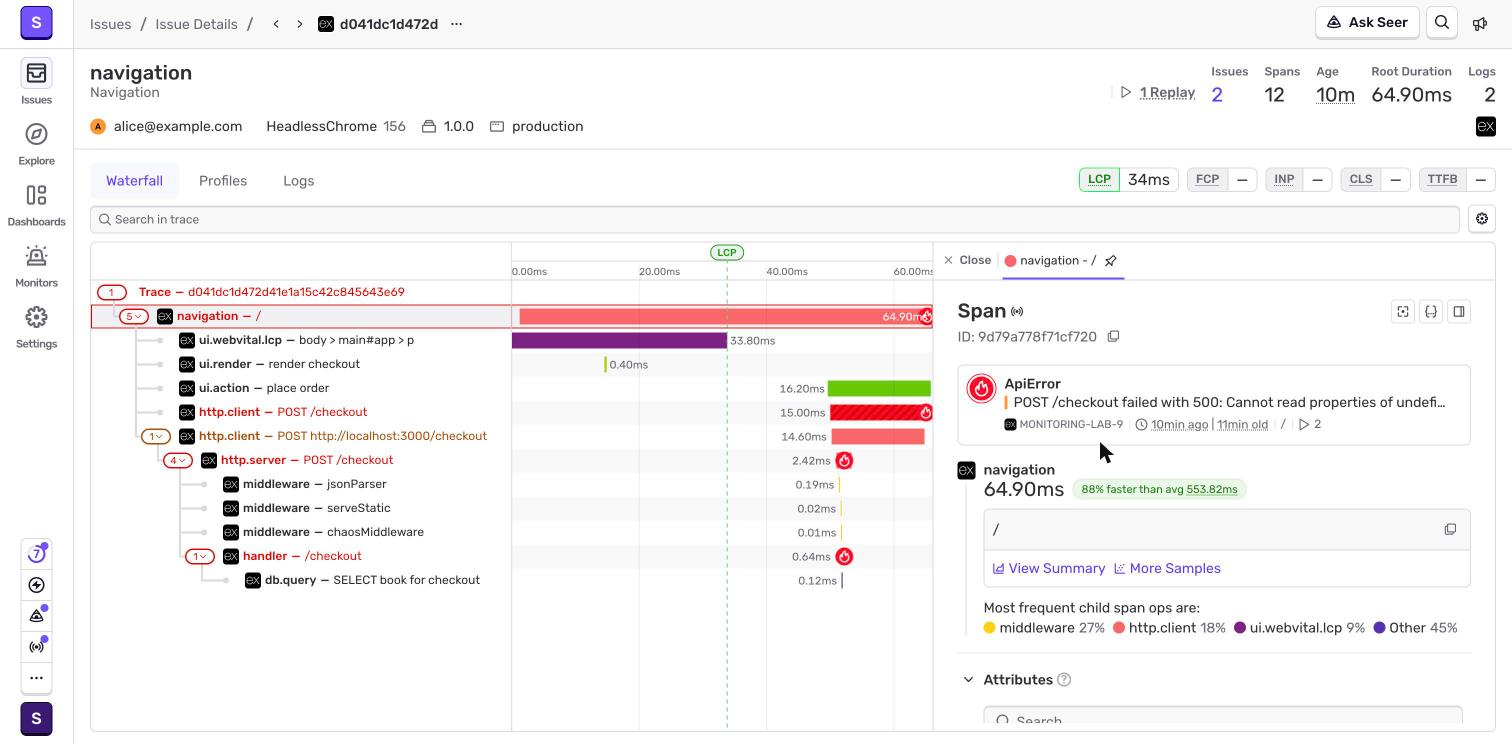The height and width of the screenshot is (744, 1512).
Task: Collapse http.client localhost checkout span children
Action: tap(155, 436)
